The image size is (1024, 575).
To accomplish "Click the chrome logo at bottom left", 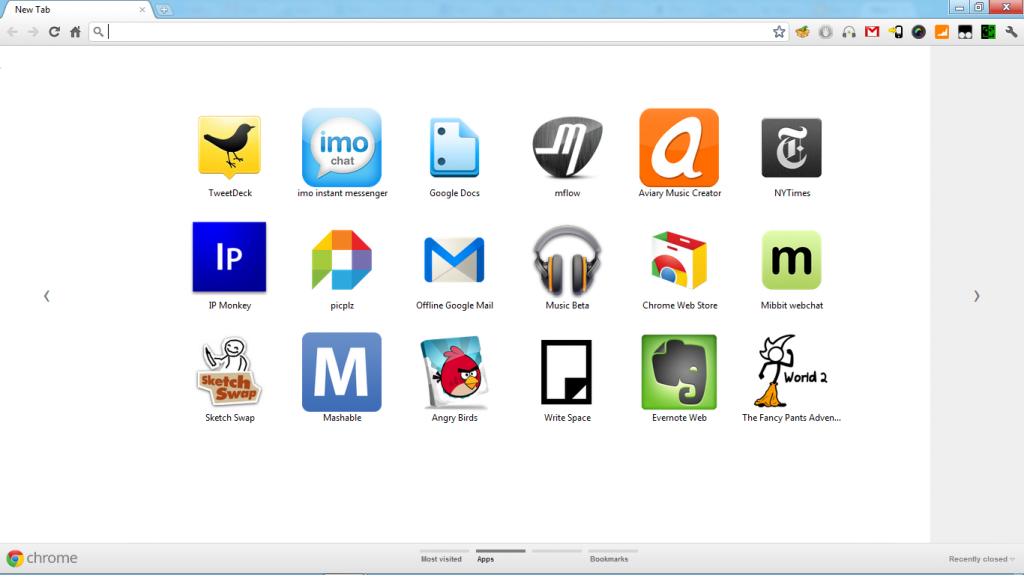I will pyautogui.click(x=42, y=558).
